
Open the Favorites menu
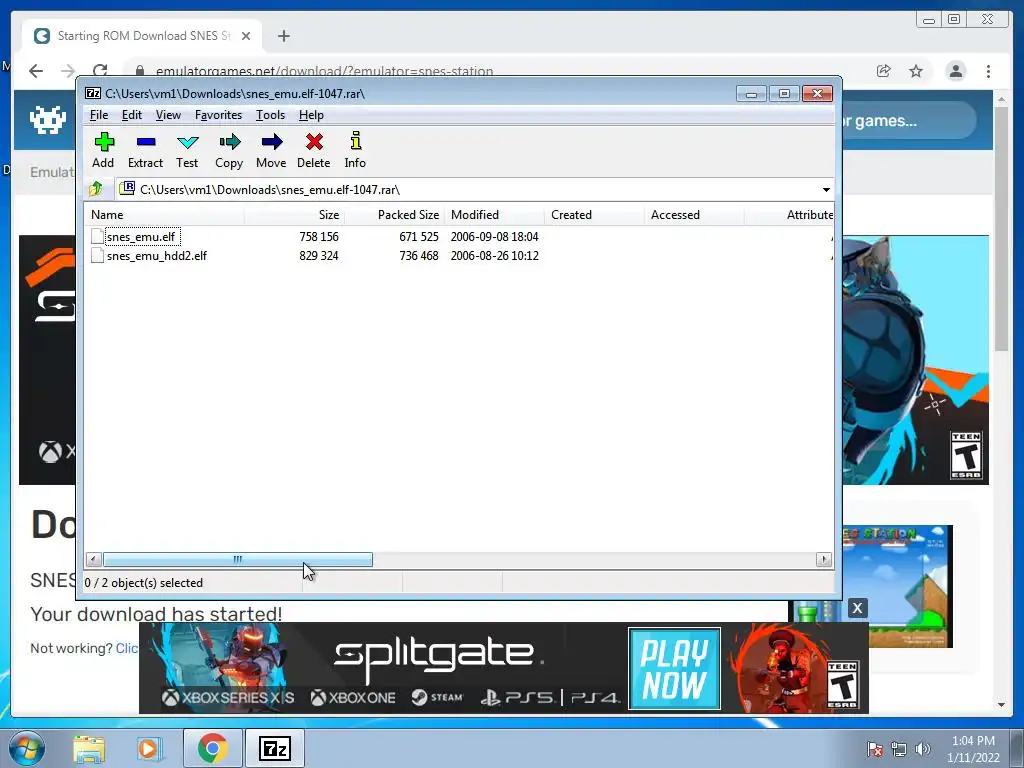tap(218, 115)
